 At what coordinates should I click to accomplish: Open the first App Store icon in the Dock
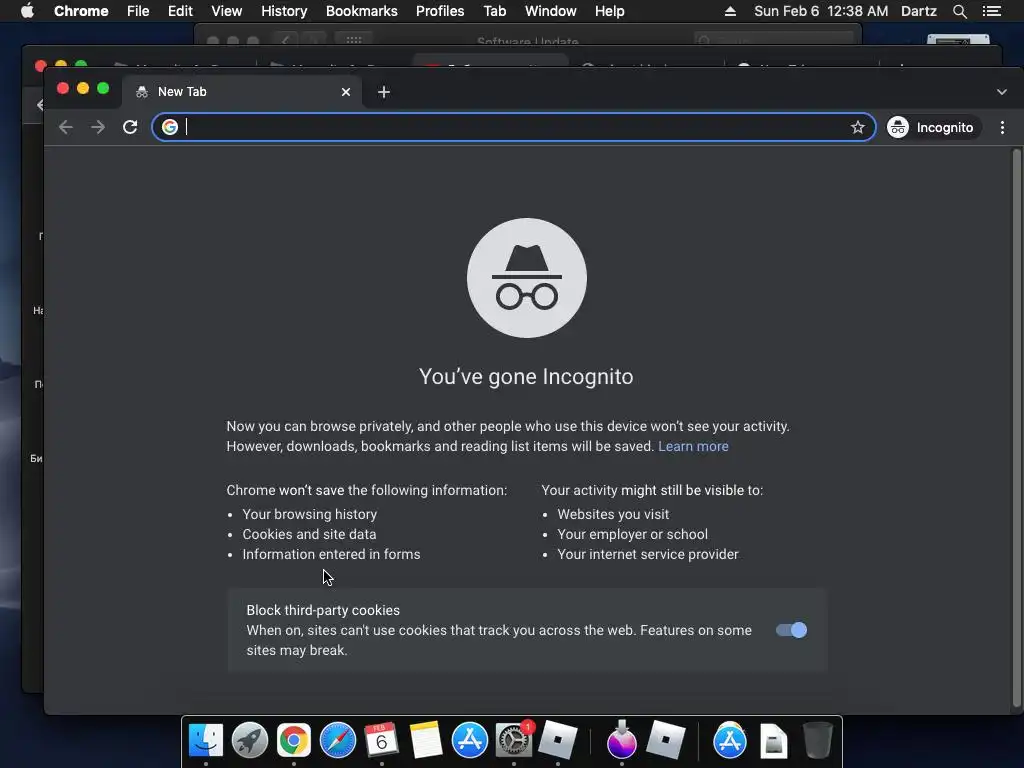click(470, 741)
